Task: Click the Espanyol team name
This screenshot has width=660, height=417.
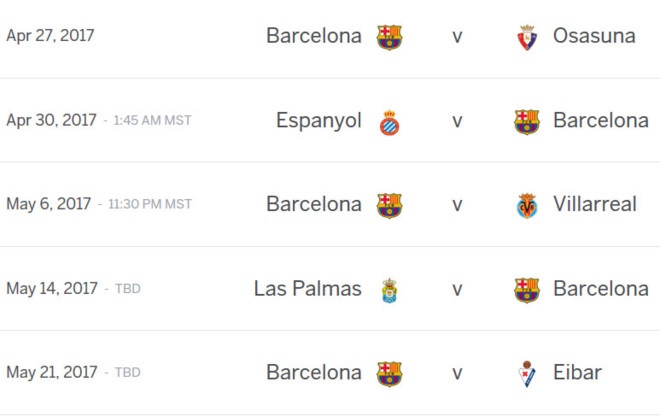Action: [319, 121]
